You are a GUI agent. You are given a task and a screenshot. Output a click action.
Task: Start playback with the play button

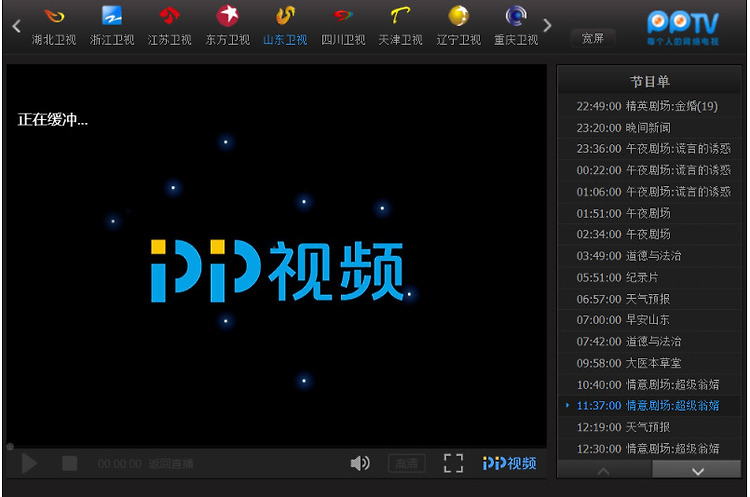click(29, 464)
